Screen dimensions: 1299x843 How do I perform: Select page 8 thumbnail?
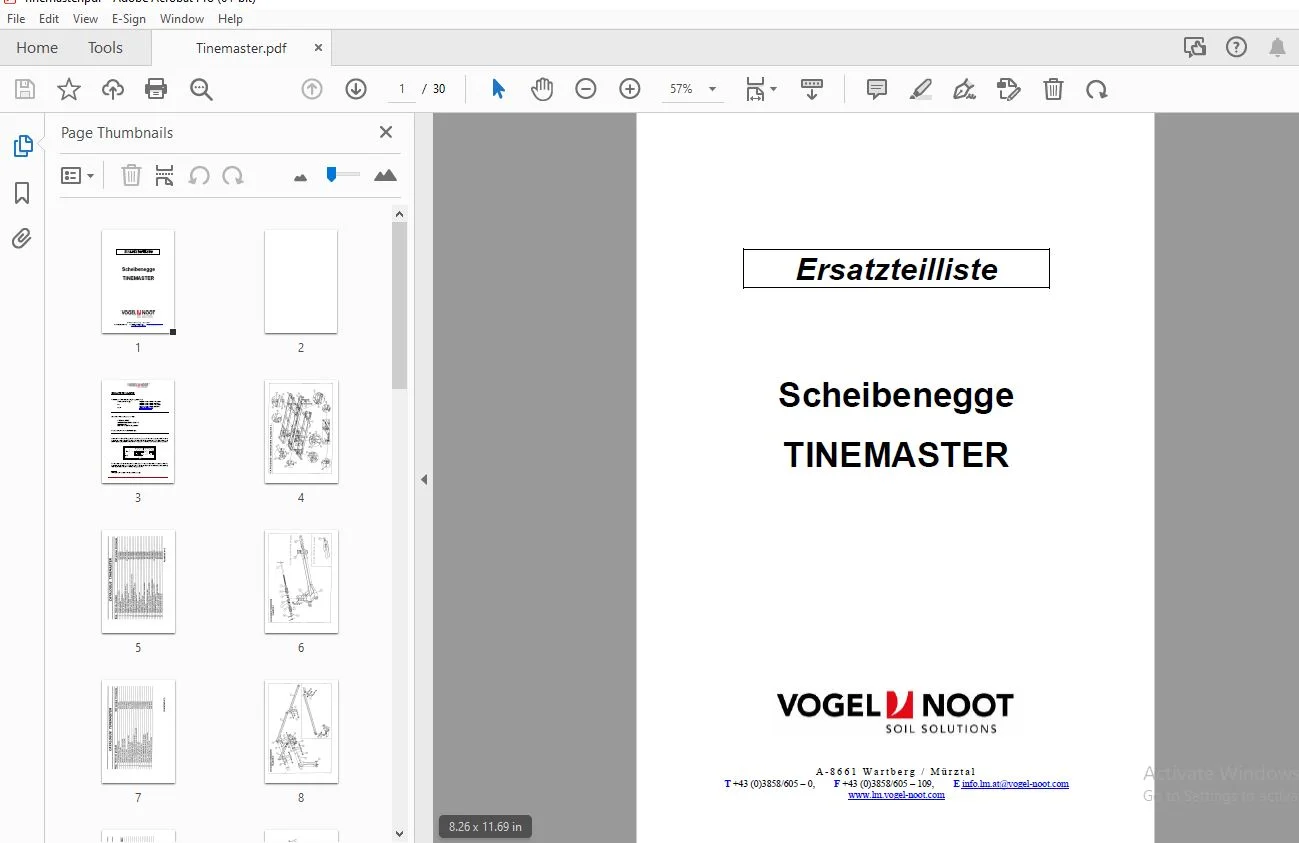click(301, 731)
